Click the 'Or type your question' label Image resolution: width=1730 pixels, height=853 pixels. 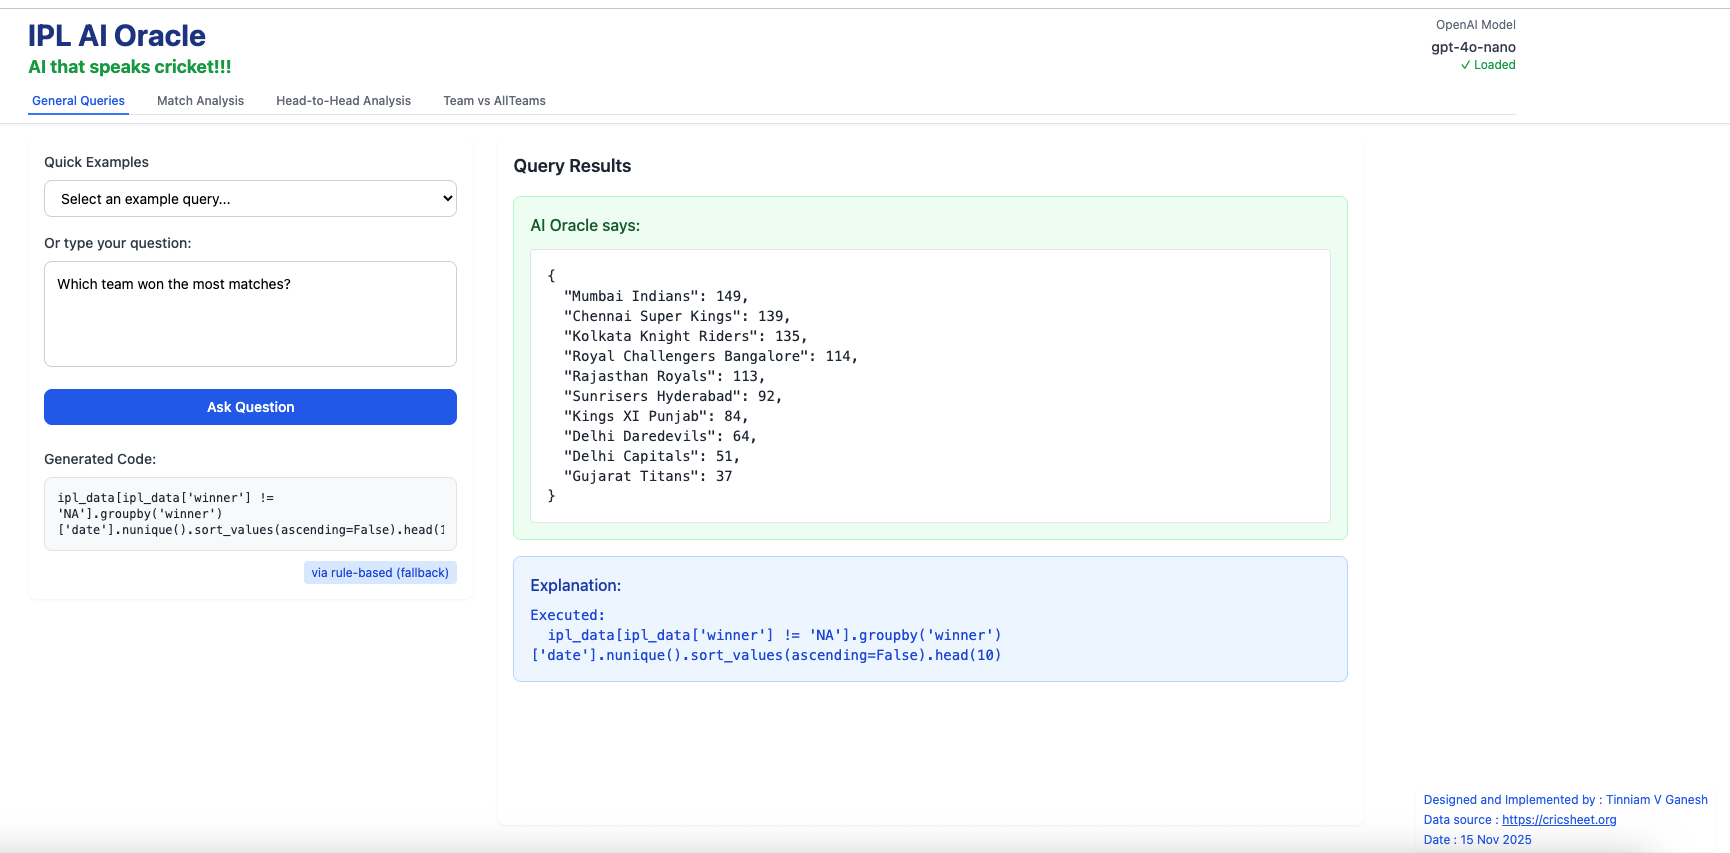tap(118, 243)
